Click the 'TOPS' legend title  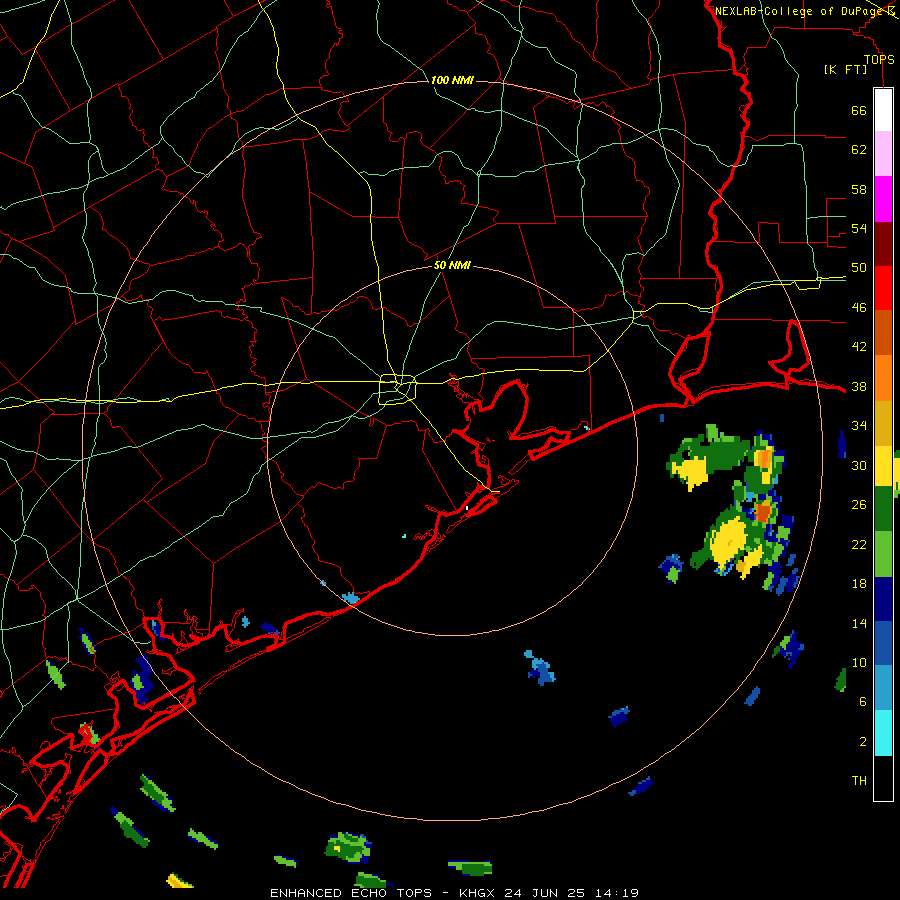879,60
